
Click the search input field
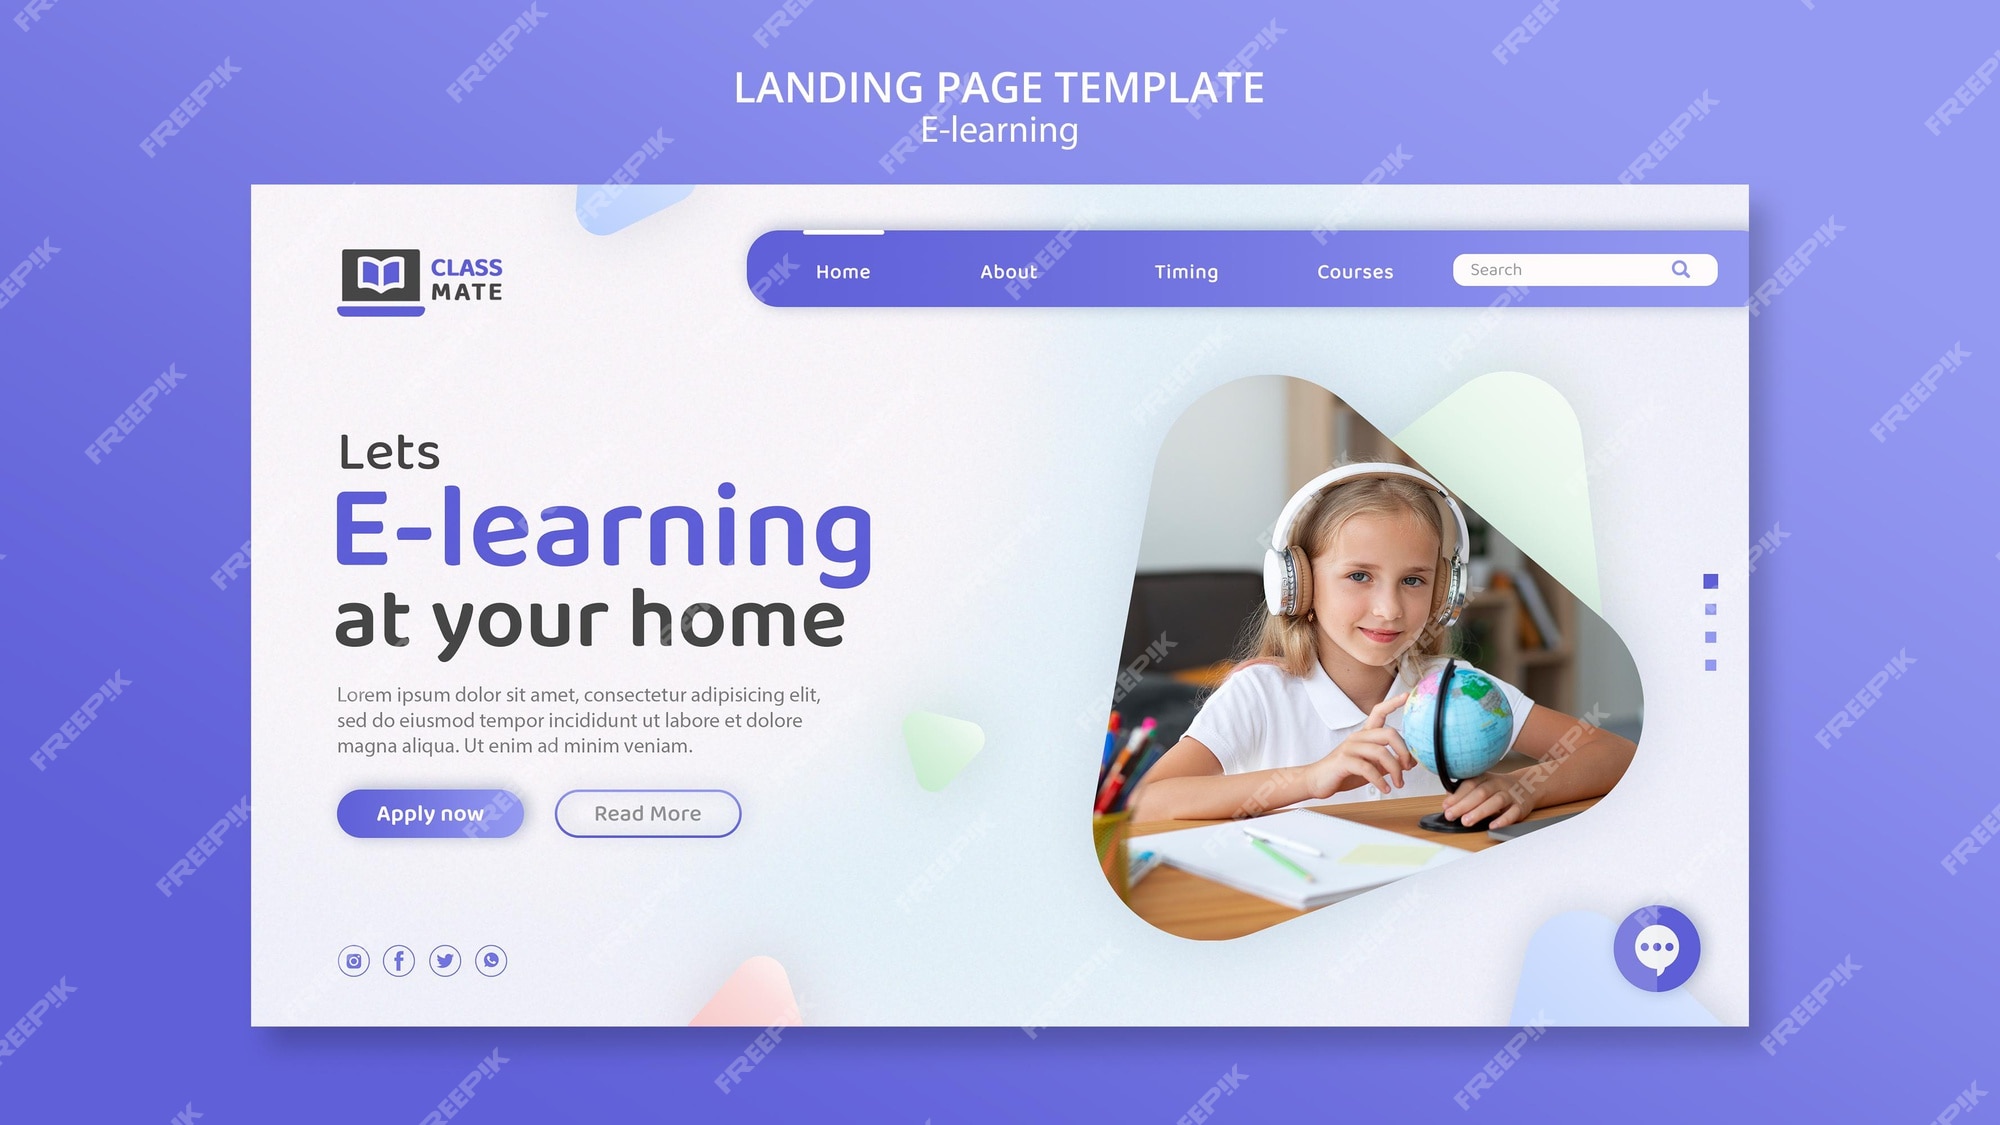point(1580,271)
